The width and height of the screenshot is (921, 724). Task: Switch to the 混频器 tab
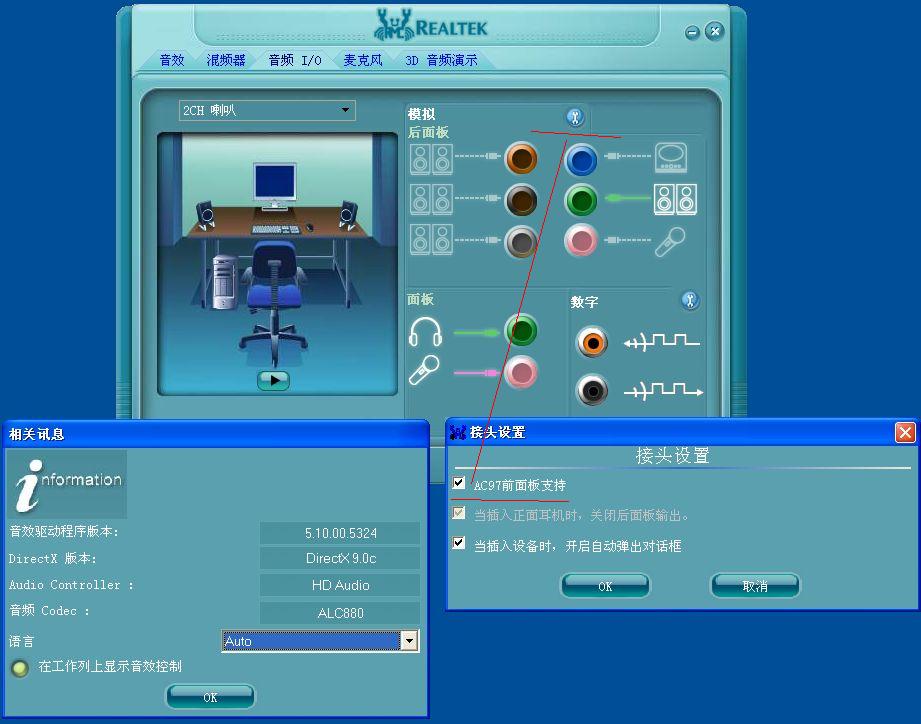226,60
